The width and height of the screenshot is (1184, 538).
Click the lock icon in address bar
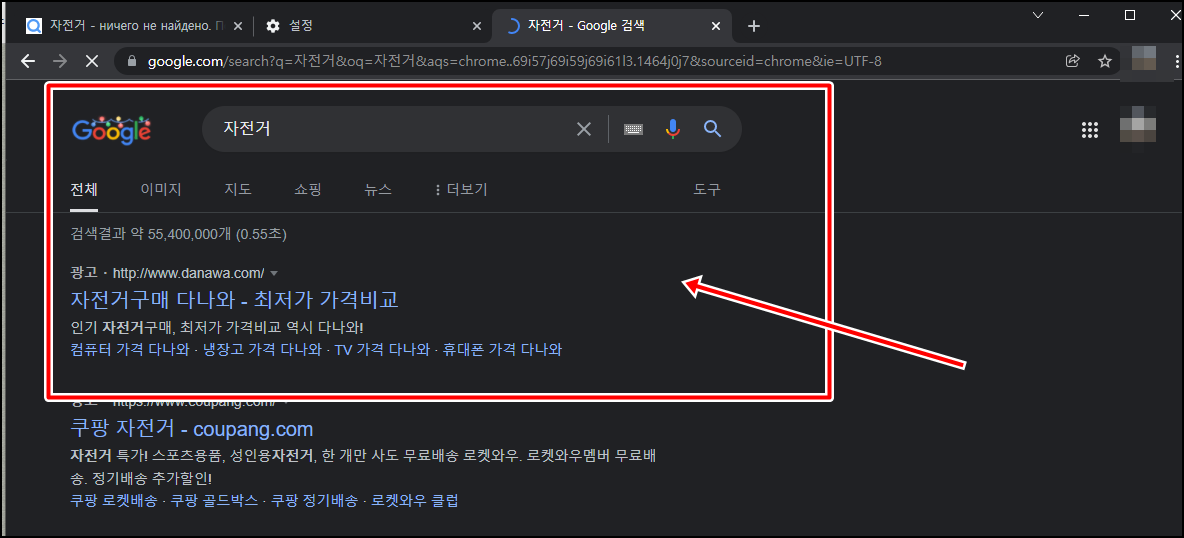coord(134,61)
